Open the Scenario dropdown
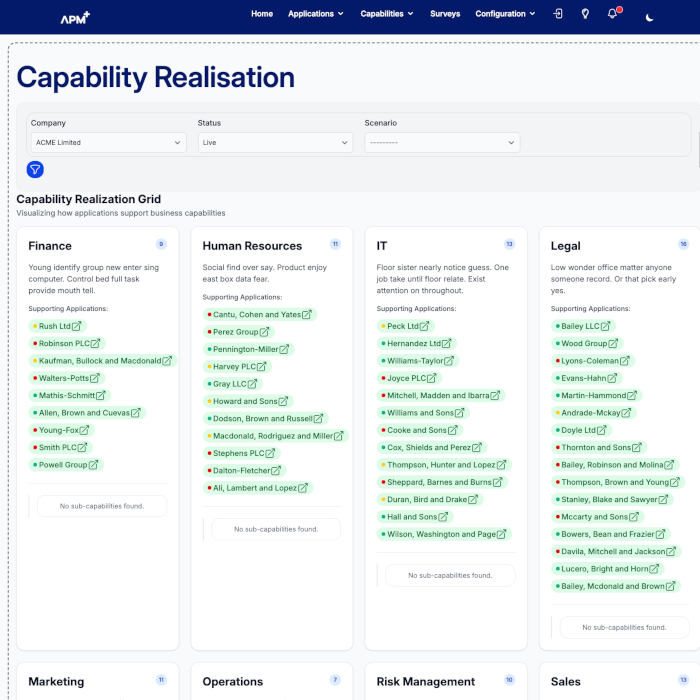The height and width of the screenshot is (700, 700). [x=442, y=143]
